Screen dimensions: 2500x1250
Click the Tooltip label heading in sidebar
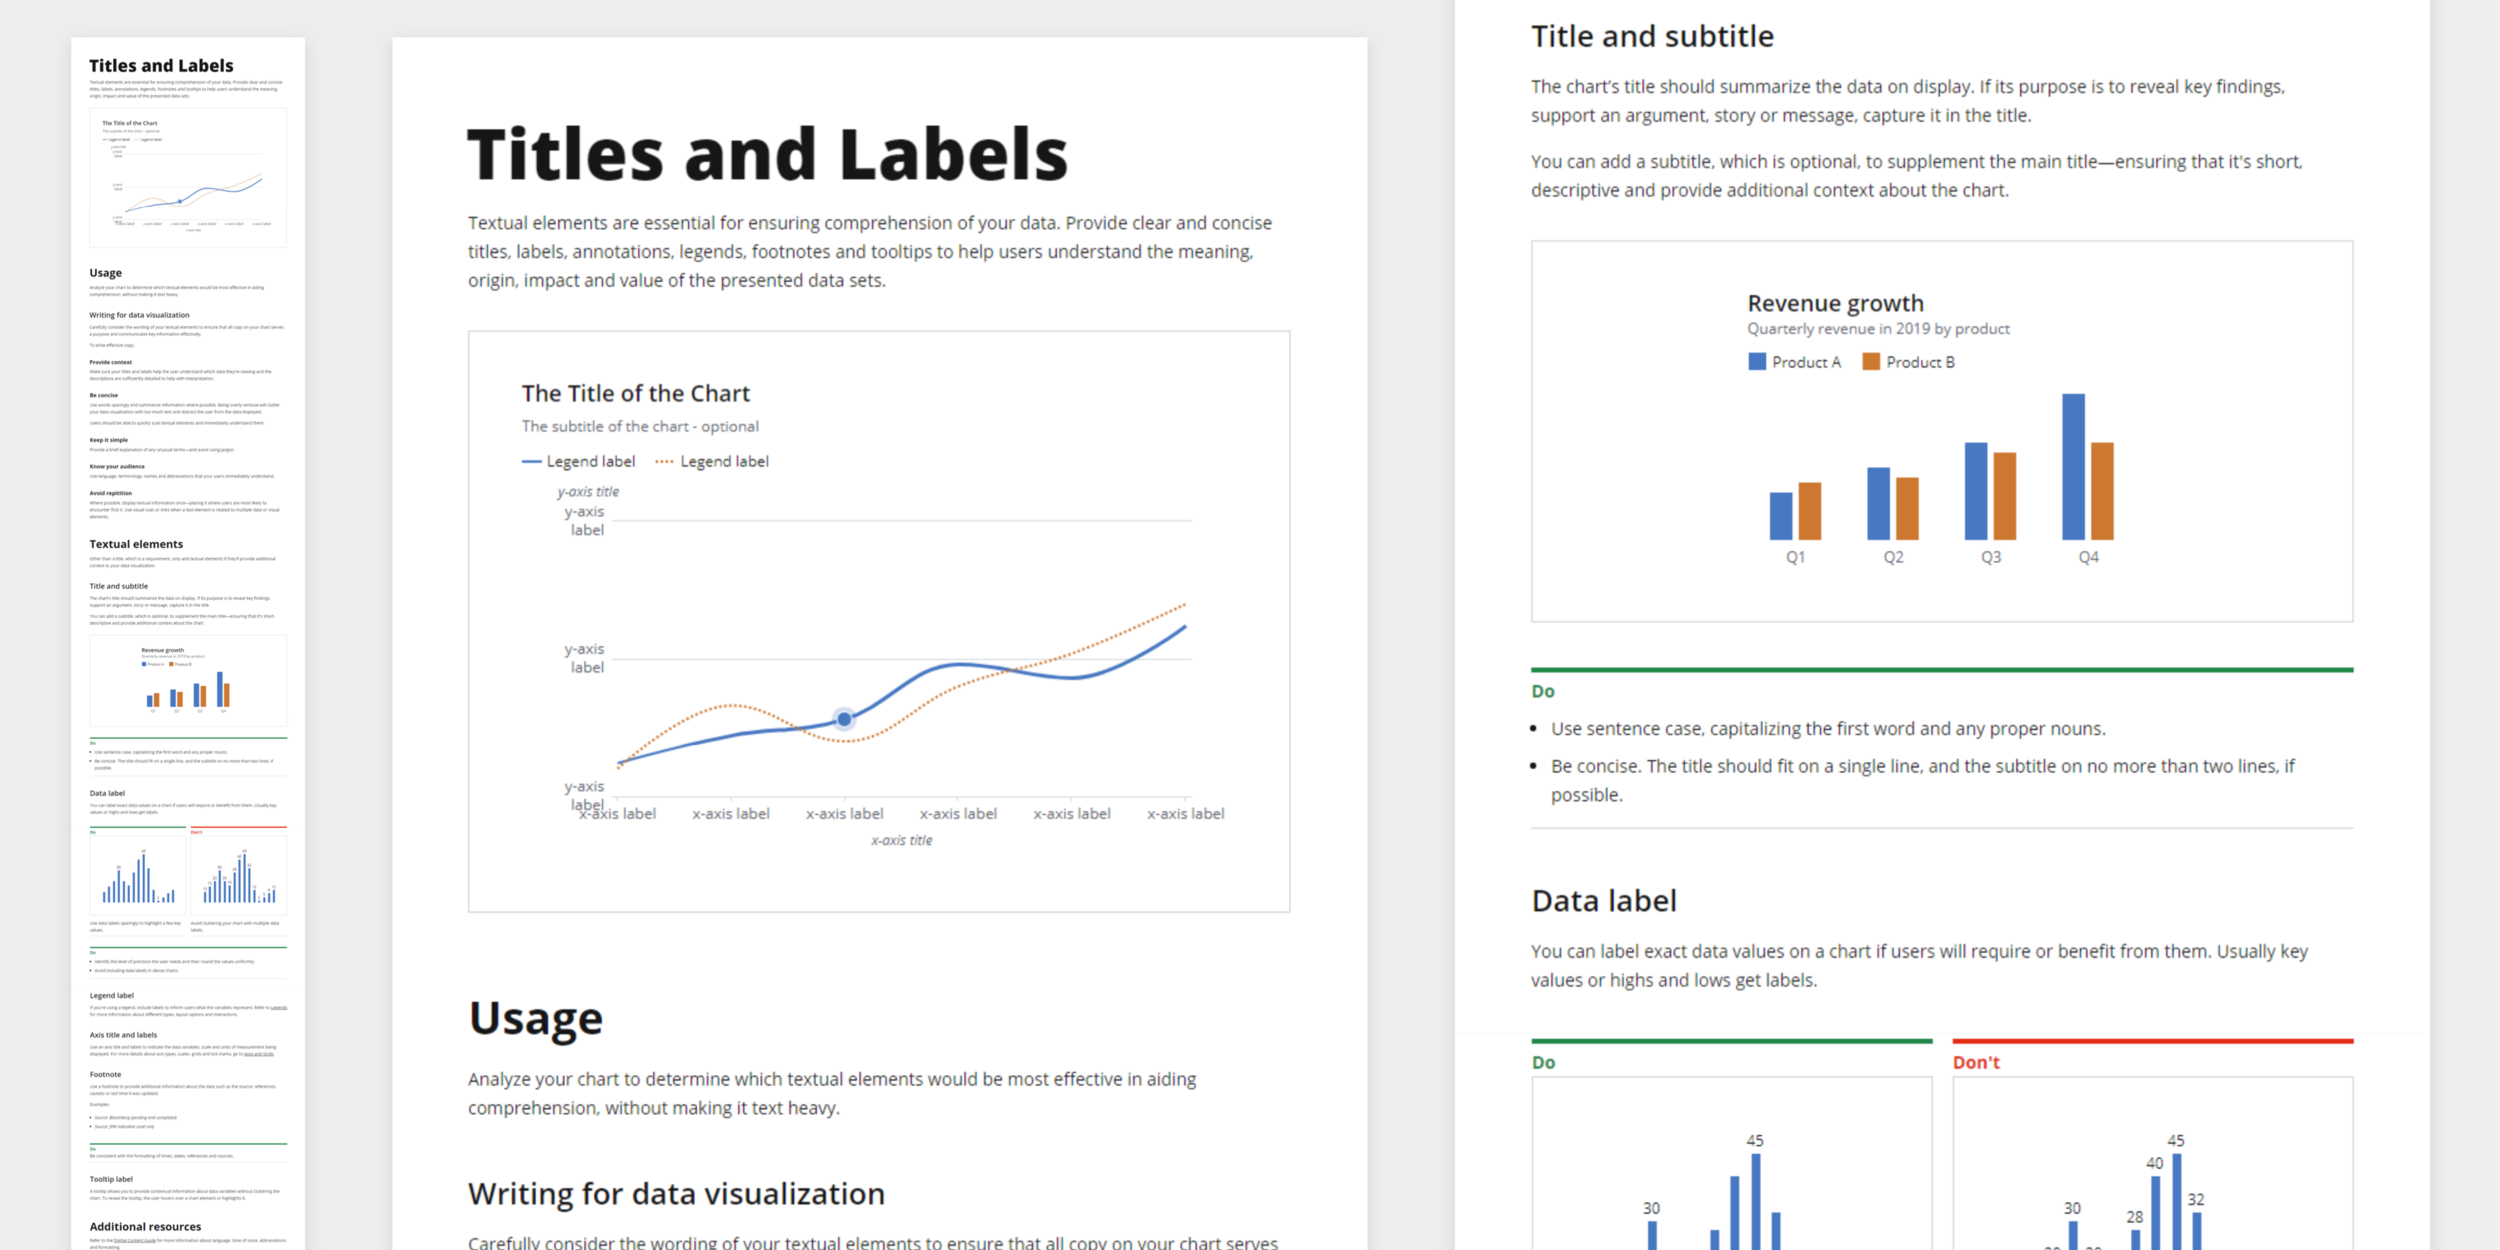click(x=110, y=1179)
